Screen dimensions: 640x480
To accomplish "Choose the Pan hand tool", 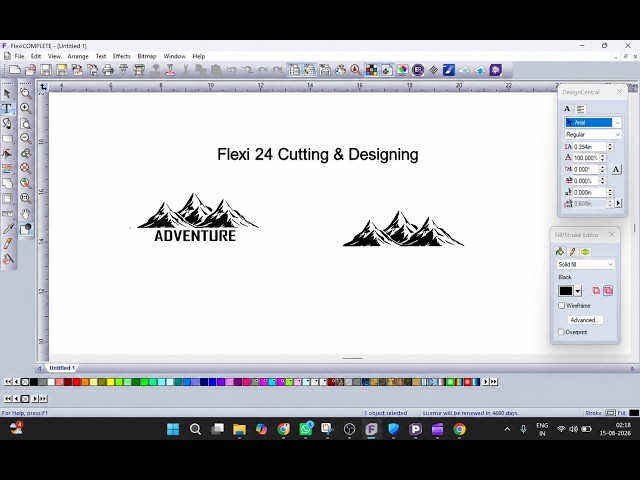I will pos(26,213).
